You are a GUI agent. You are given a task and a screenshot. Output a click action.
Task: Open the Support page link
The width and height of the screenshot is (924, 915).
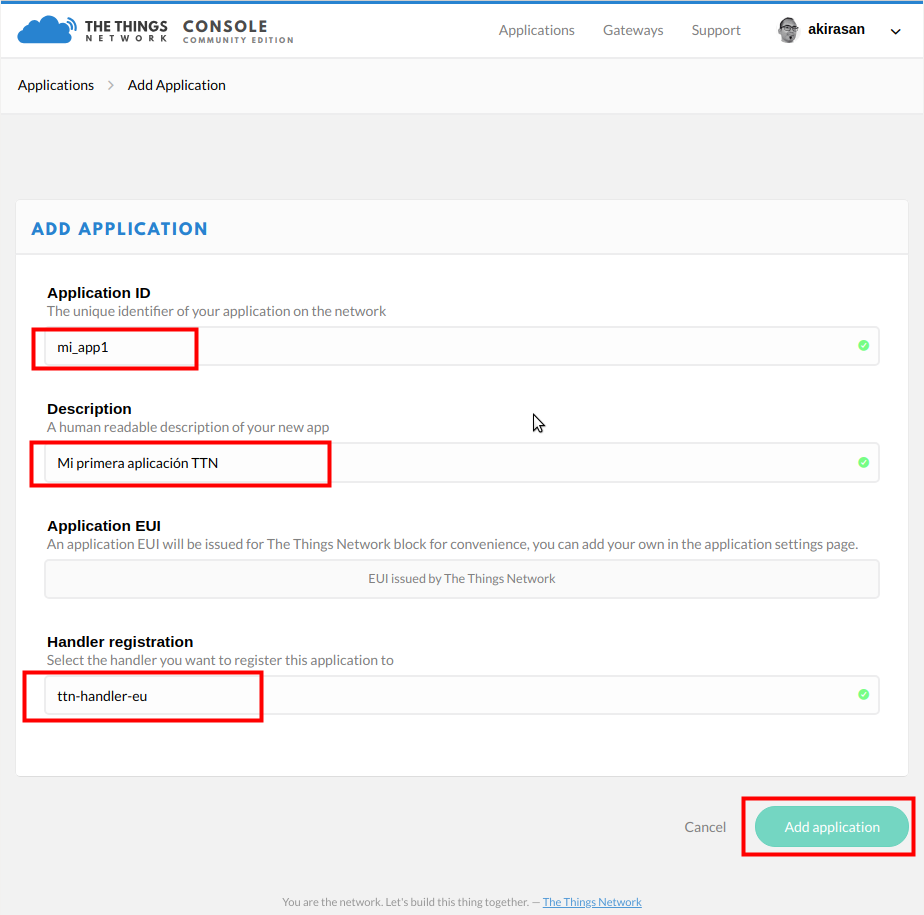tap(715, 30)
